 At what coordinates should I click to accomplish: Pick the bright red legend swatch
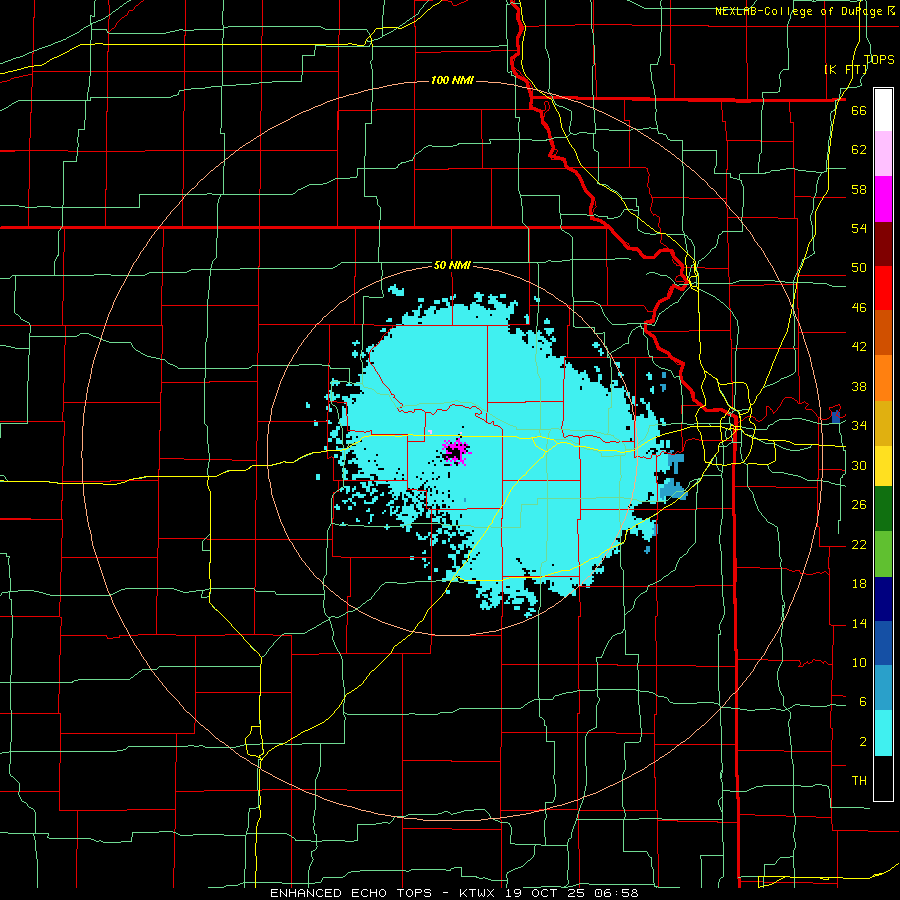tap(883, 288)
